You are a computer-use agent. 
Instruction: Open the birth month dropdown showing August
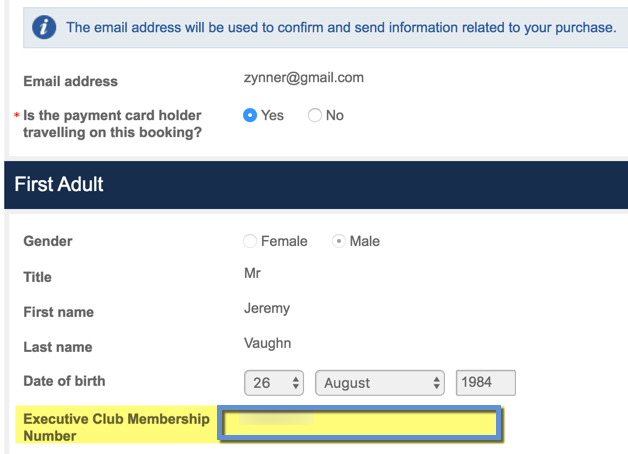[x=380, y=383]
